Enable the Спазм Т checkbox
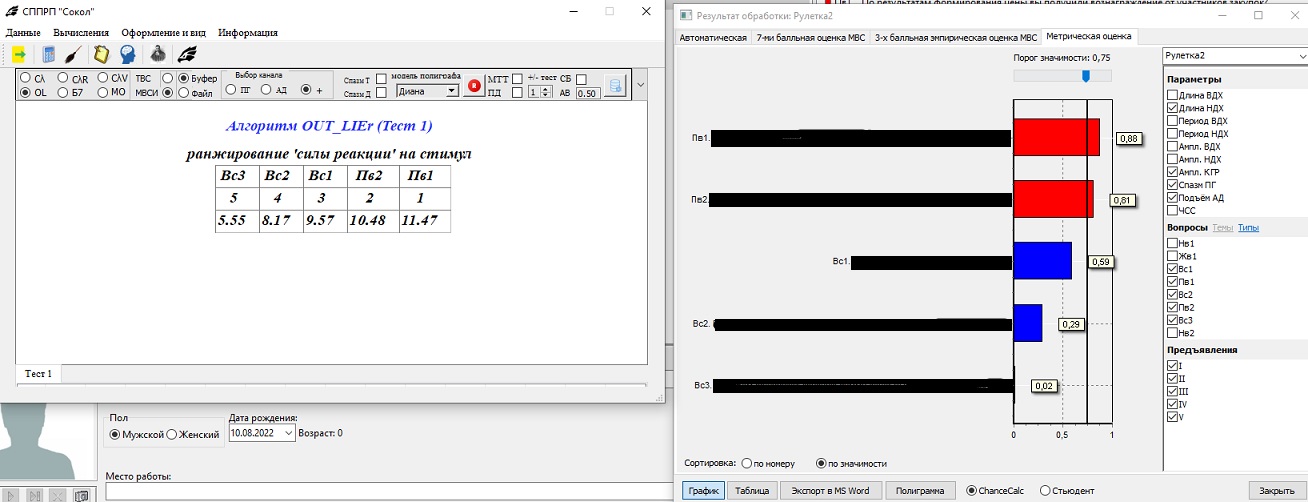The width and height of the screenshot is (1308, 502). tap(381, 80)
